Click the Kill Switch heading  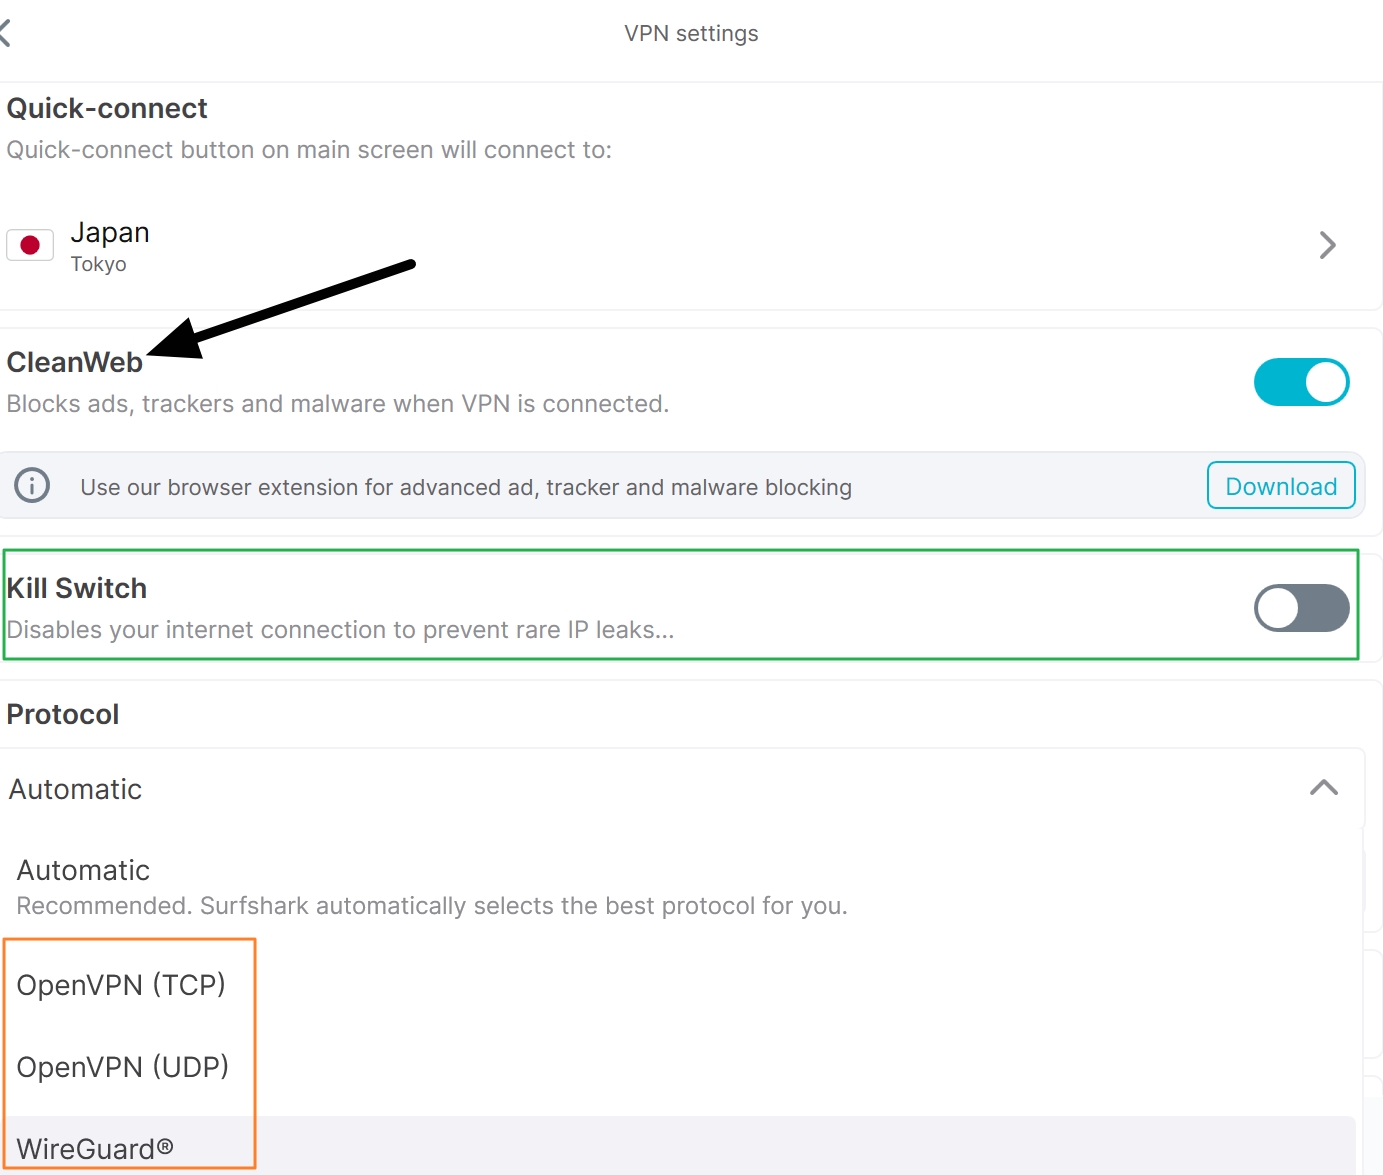tap(77, 588)
